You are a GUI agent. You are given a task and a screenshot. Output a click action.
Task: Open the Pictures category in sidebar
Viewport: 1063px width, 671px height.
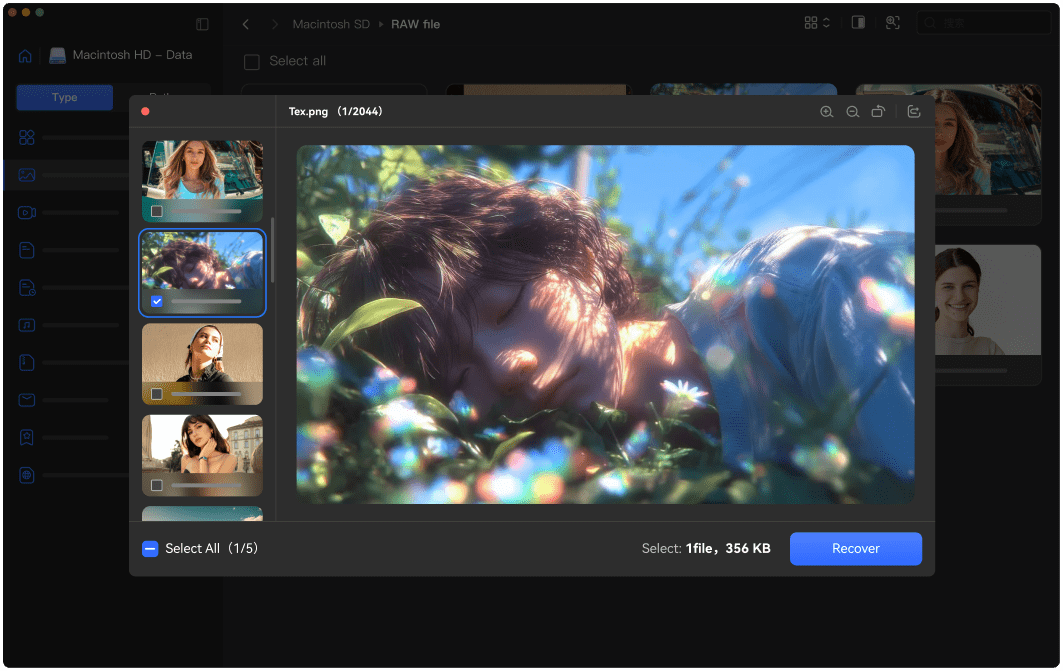(x=27, y=175)
